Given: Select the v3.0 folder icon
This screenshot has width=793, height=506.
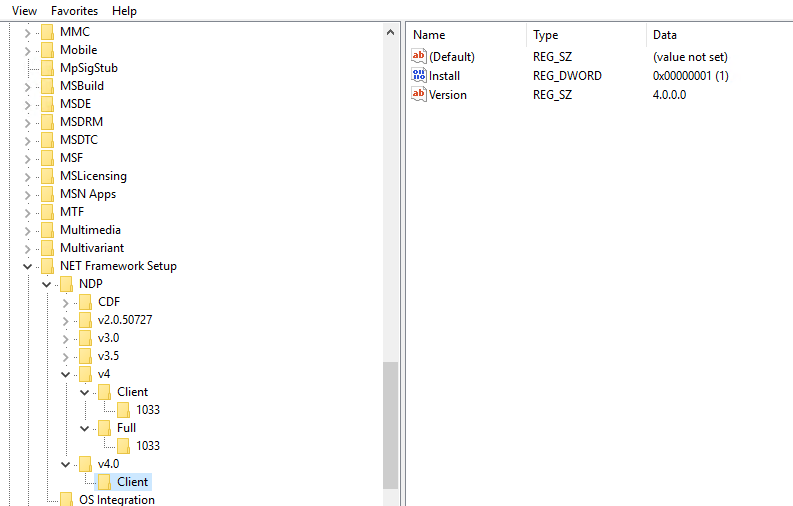Looking at the screenshot, I should tap(85, 338).
